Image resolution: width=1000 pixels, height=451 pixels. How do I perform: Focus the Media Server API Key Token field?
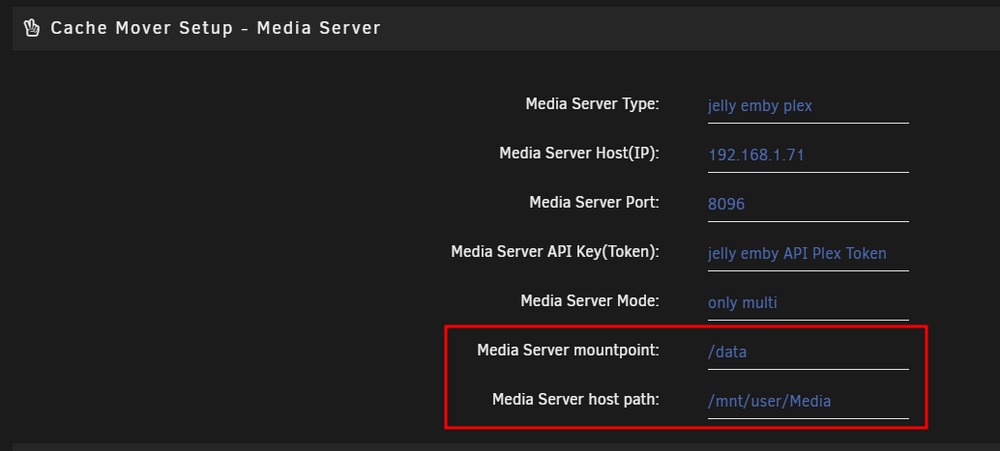point(808,254)
